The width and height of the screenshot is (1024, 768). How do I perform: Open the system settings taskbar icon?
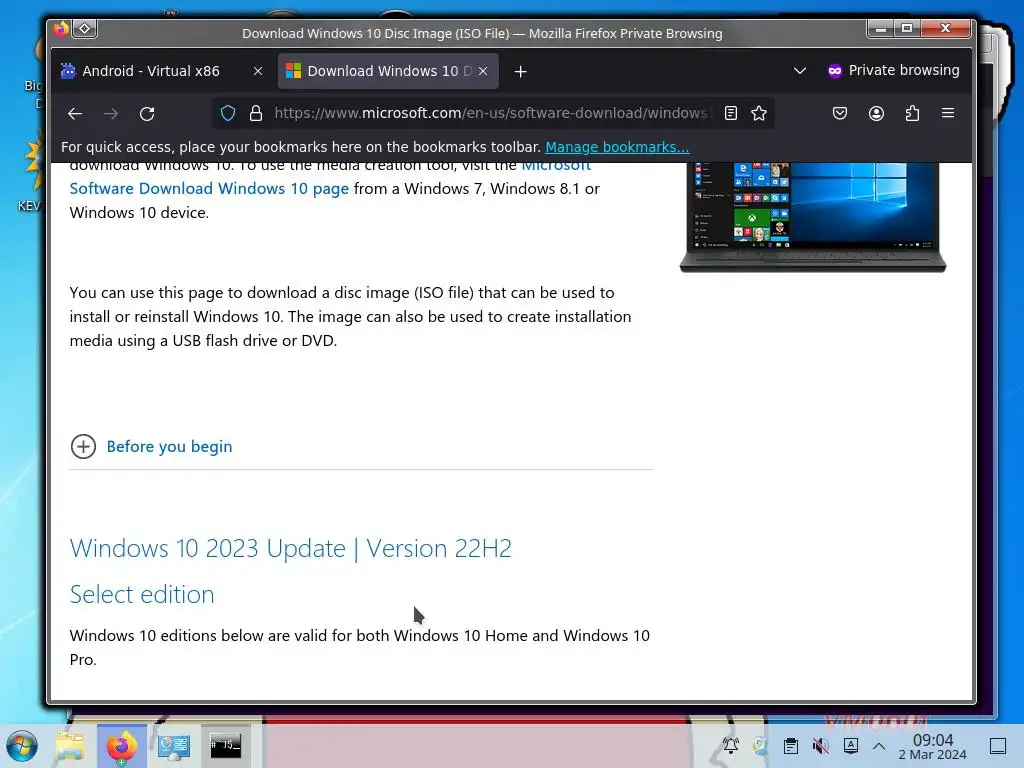coord(174,746)
